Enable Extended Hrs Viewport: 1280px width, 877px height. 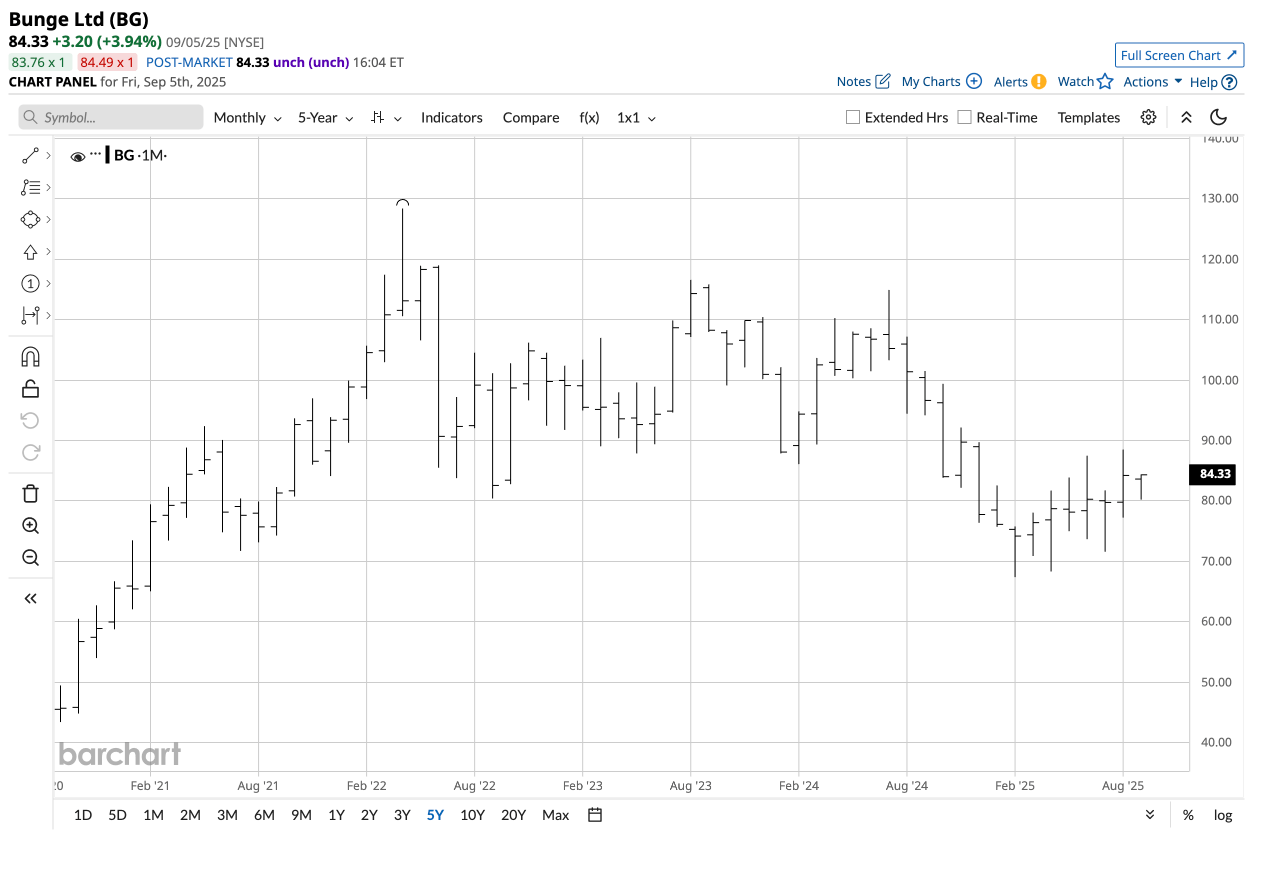click(x=853, y=117)
